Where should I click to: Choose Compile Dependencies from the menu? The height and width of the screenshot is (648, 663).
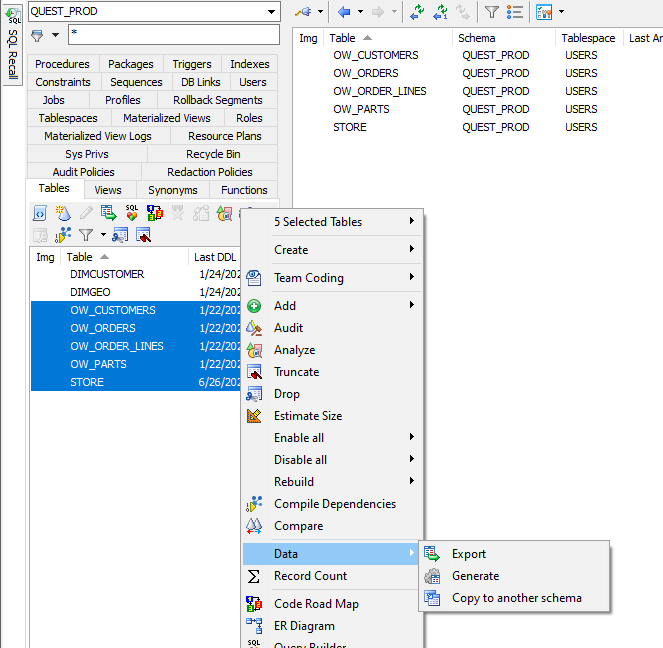[x=332, y=503]
